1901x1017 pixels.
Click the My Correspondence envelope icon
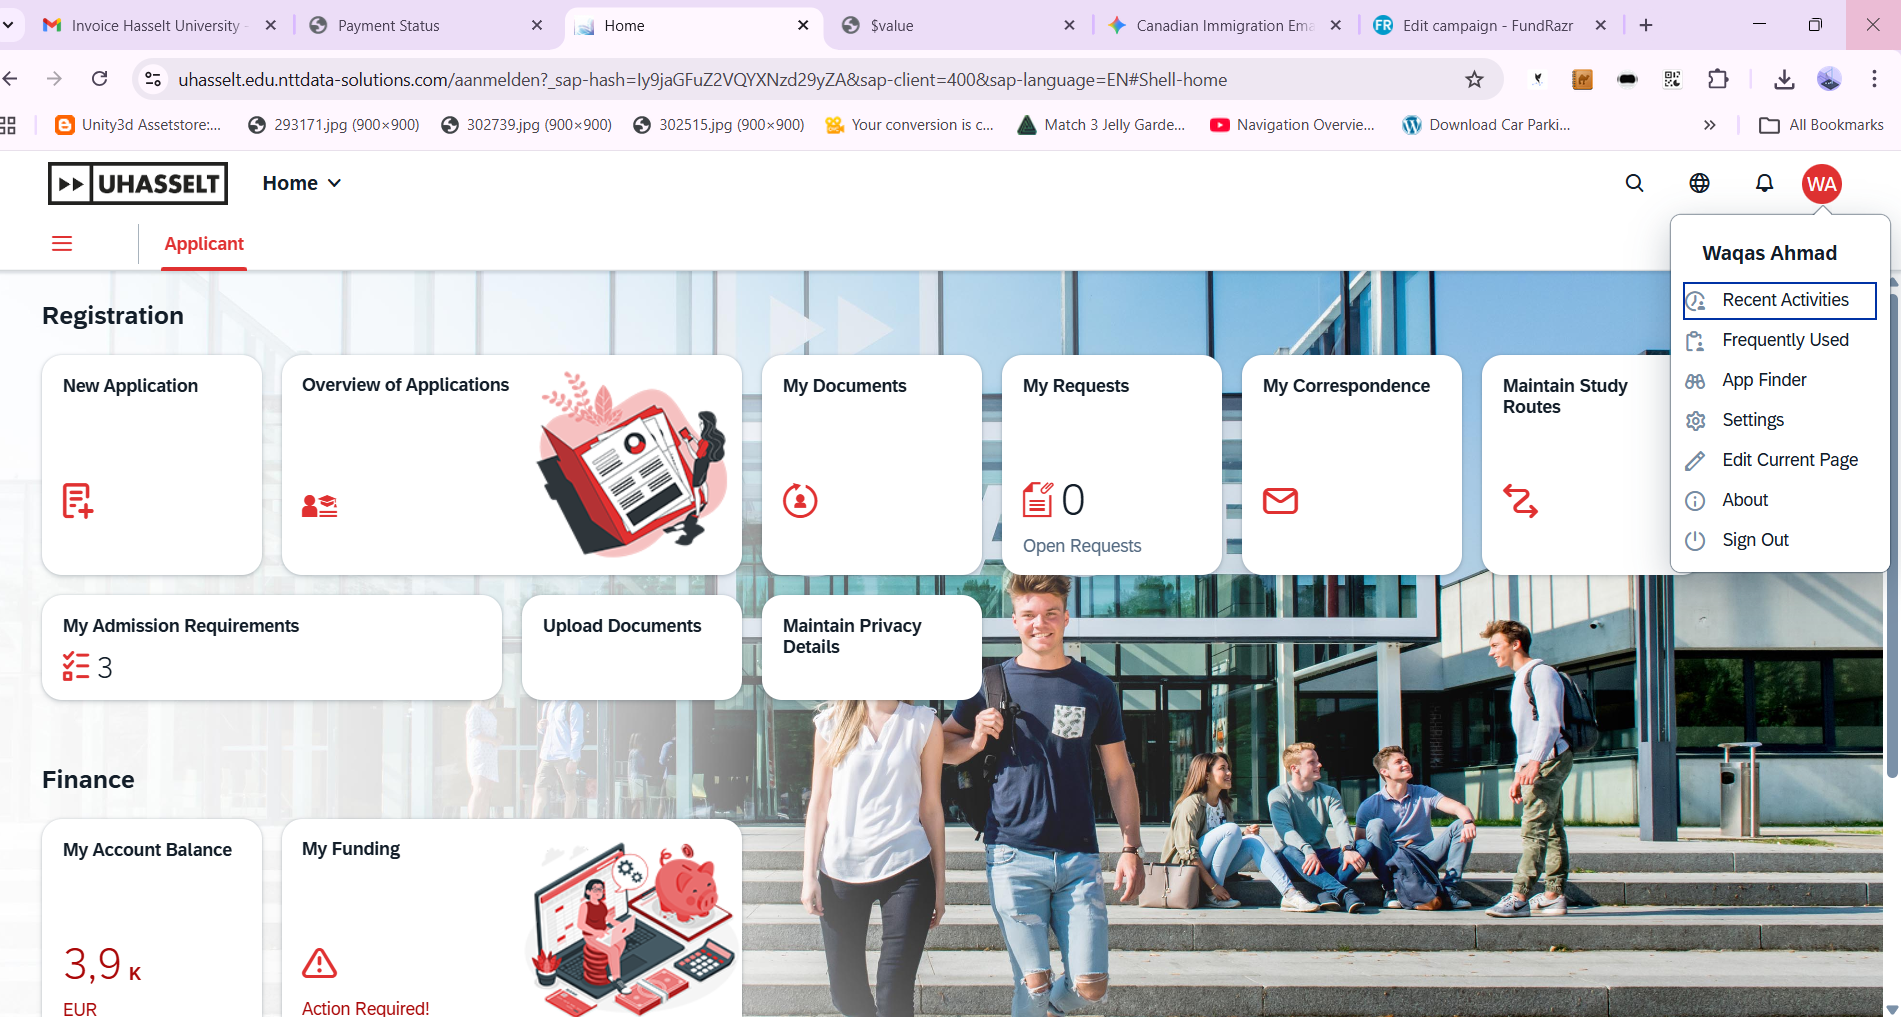(x=1280, y=500)
